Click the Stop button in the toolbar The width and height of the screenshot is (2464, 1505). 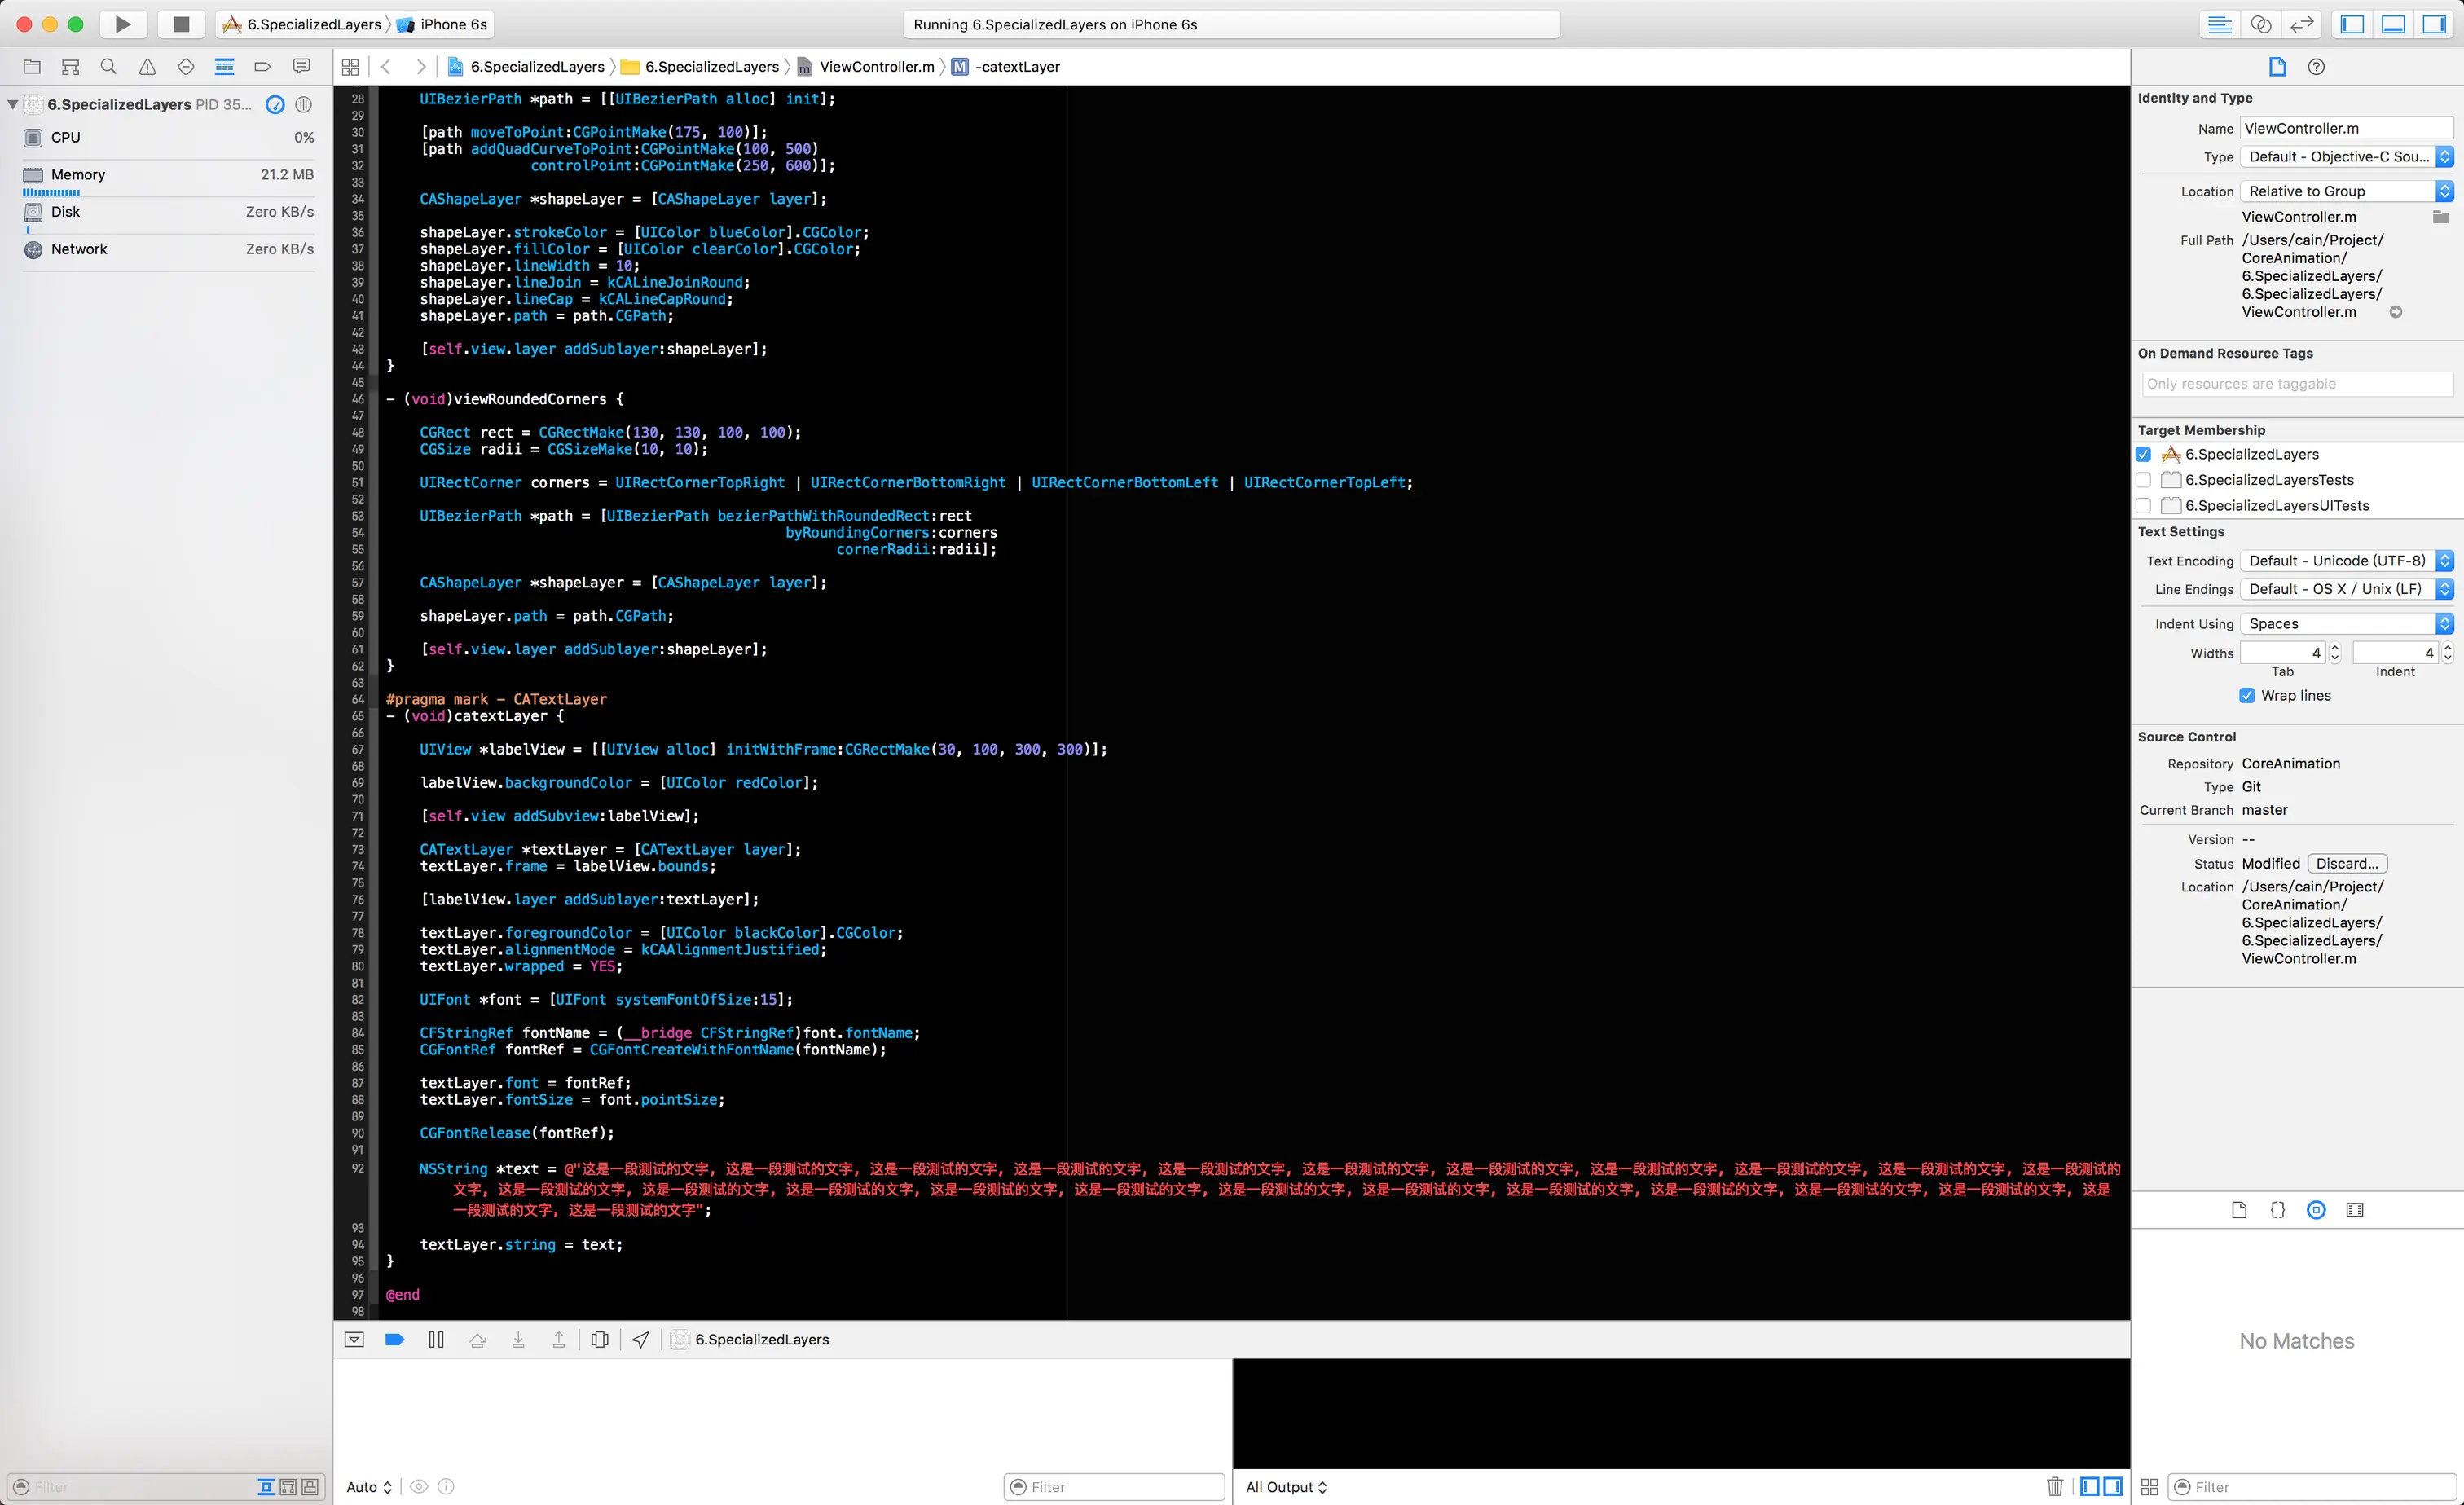[x=181, y=24]
